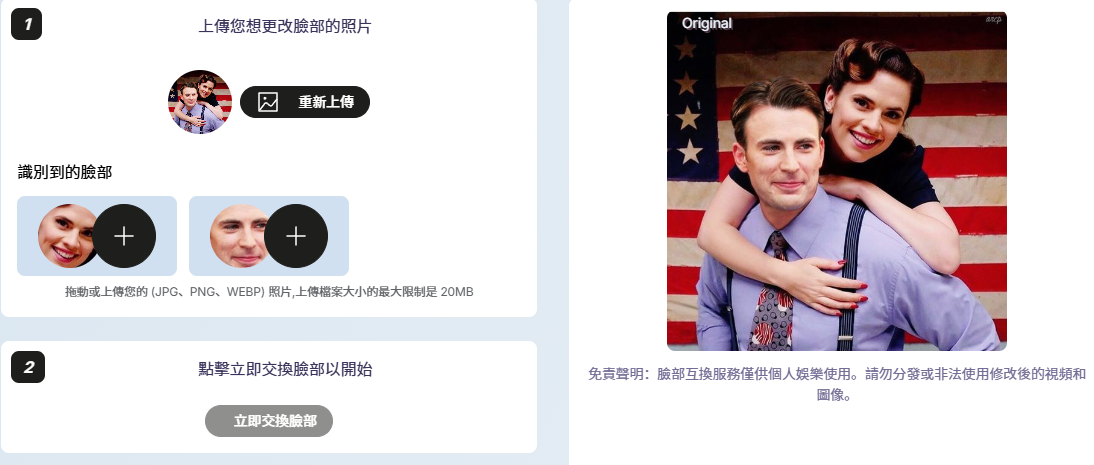The width and height of the screenshot is (1094, 465).
Task: Click the plus button beside the man's detected face
Action: click(x=296, y=236)
